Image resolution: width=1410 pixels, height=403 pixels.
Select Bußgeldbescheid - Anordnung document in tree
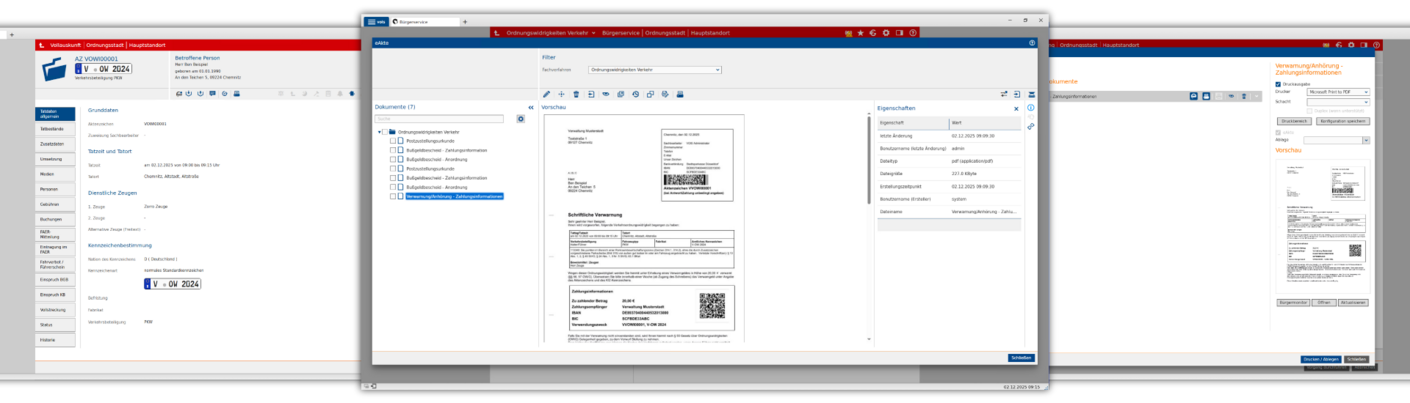pos(434,160)
